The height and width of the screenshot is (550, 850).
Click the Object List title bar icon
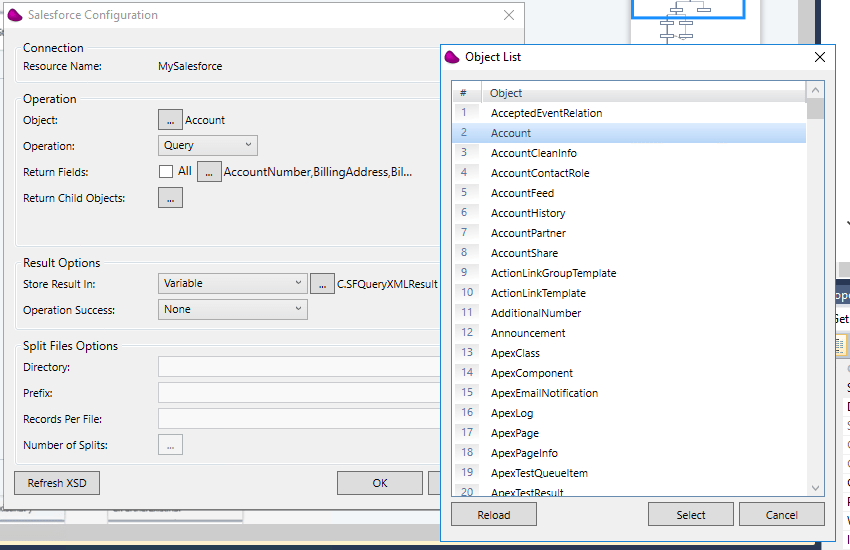click(452, 57)
